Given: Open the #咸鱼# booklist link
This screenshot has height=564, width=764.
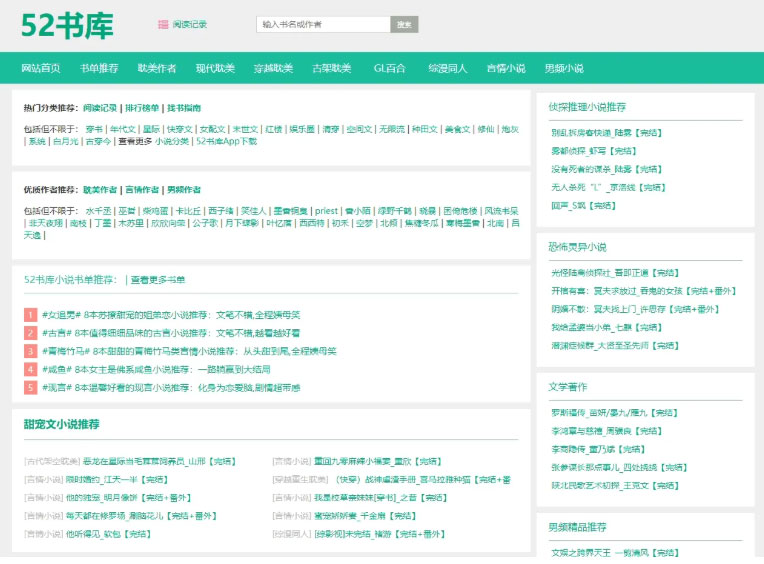Looking at the screenshot, I should click(156, 370).
